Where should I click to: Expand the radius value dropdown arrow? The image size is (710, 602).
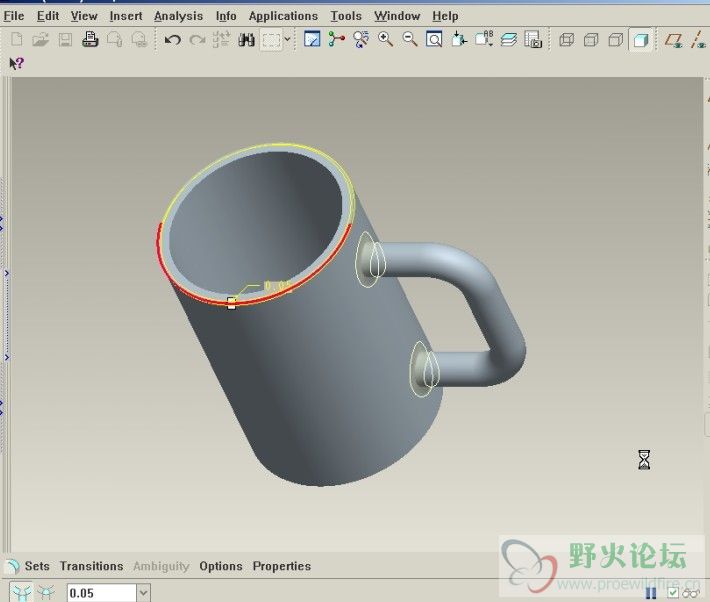coord(143,593)
